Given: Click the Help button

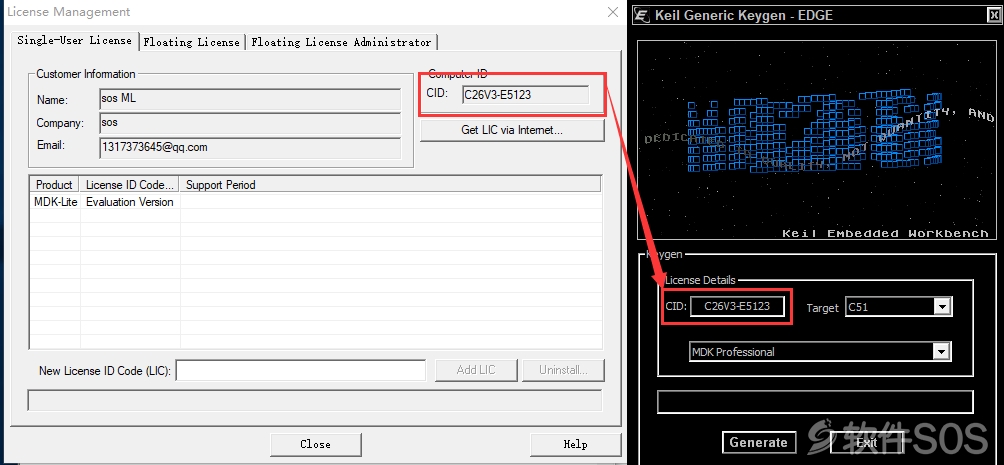Looking at the screenshot, I should tap(576, 444).
